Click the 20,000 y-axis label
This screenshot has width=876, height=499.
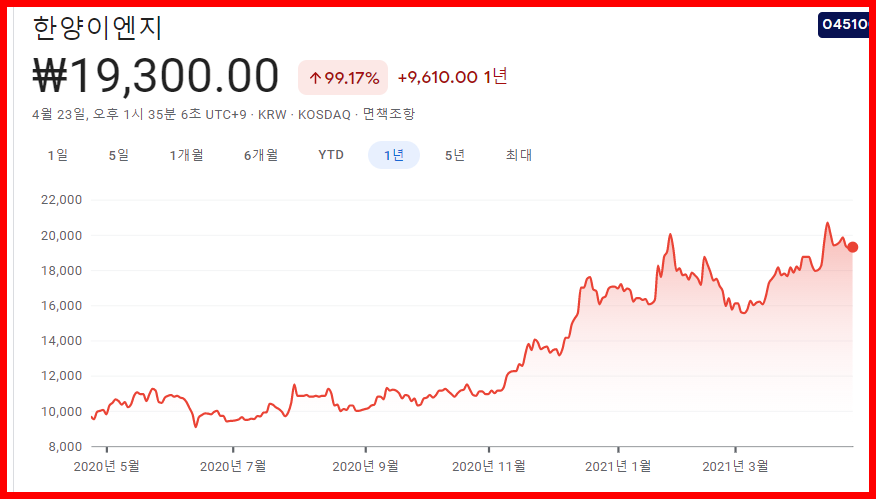(61, 236)
